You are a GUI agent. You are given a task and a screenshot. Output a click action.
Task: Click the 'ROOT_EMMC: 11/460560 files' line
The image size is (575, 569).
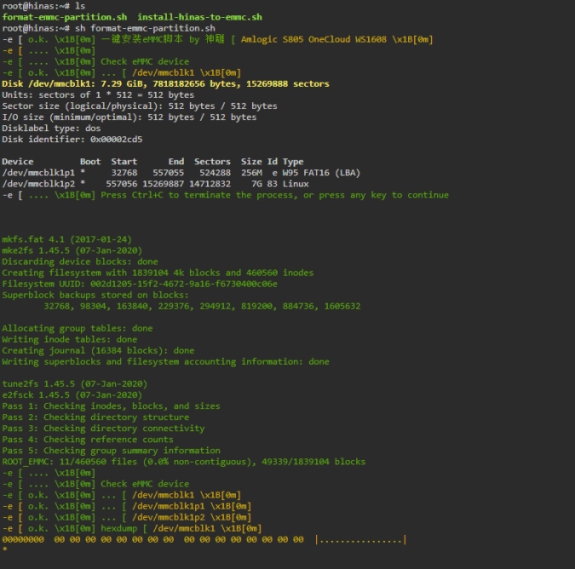point(184,462)
